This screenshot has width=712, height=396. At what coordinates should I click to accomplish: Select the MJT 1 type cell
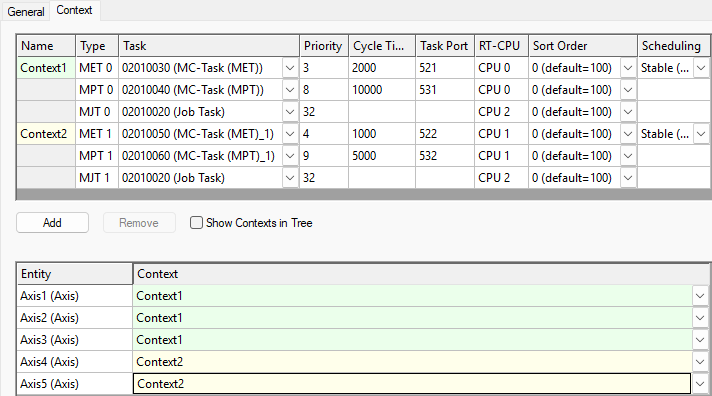tap(97, 178)
